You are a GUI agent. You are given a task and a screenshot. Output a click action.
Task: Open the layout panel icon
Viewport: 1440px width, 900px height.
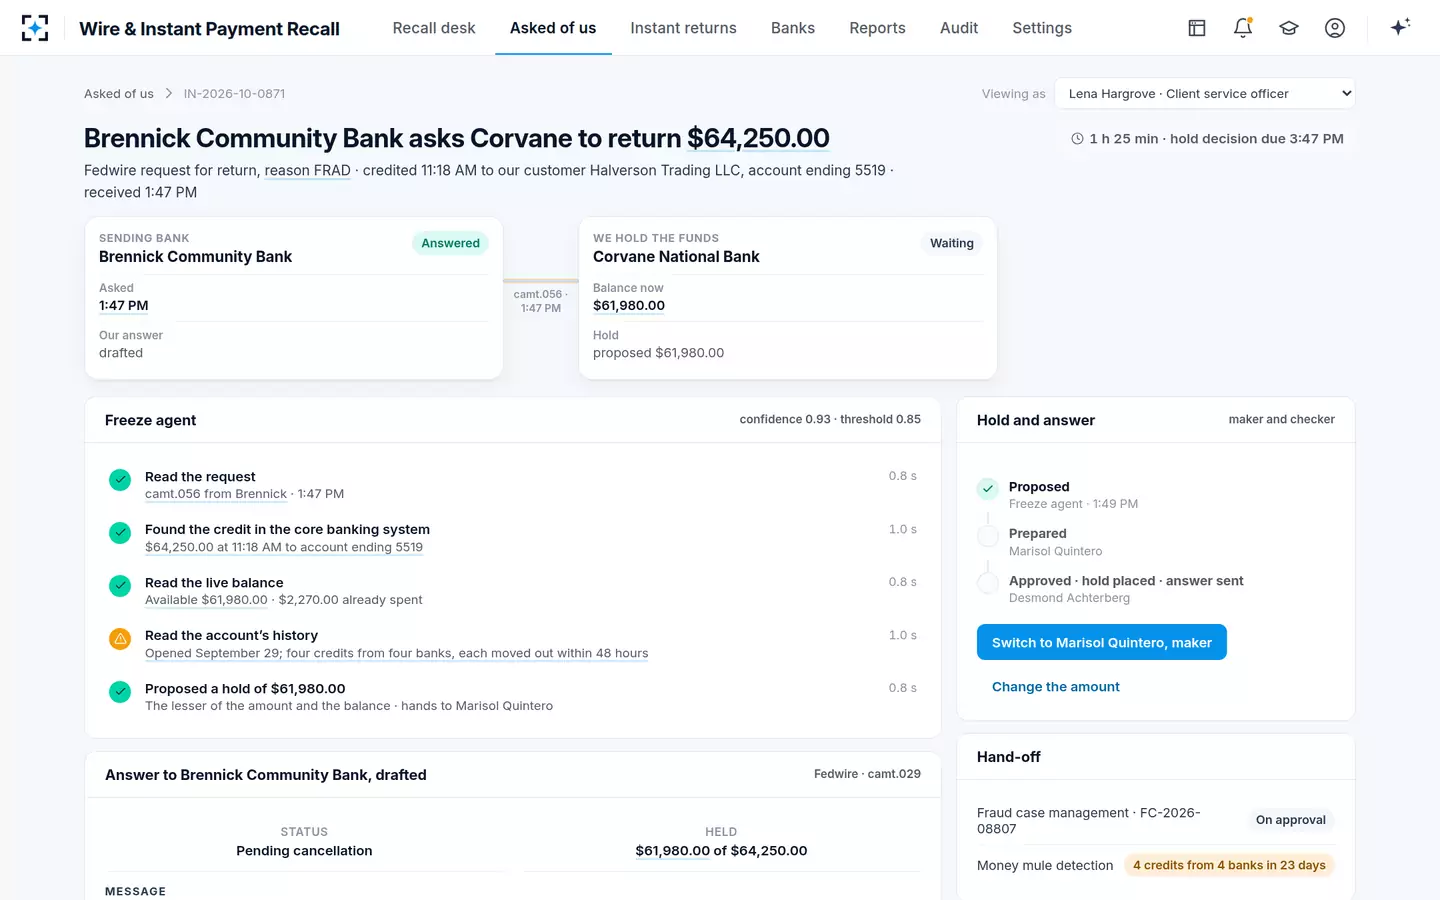(x=1197, y=28)
